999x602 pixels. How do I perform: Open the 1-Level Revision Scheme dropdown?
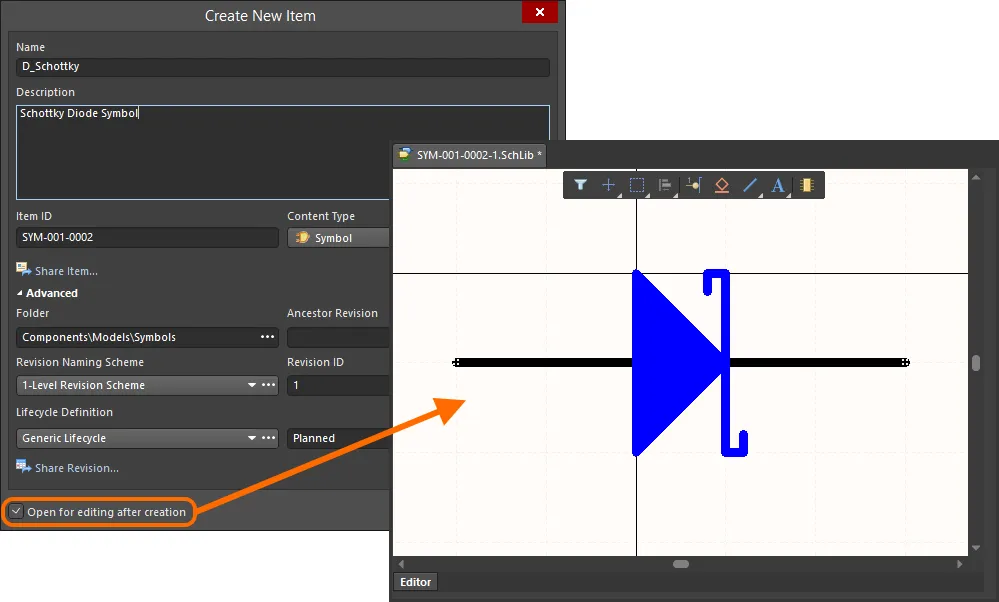[x=252, y=385]
